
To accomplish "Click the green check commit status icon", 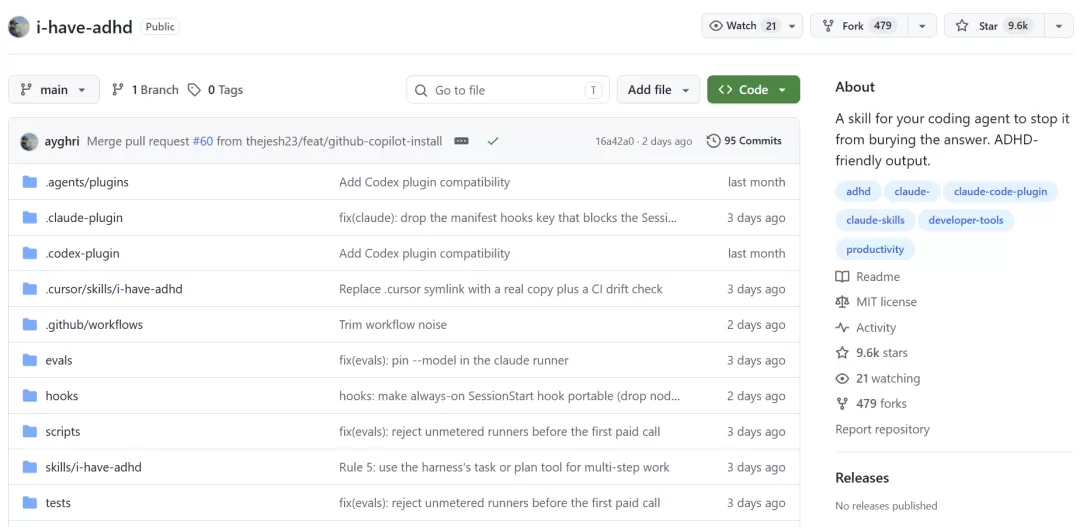I will 492,141.
